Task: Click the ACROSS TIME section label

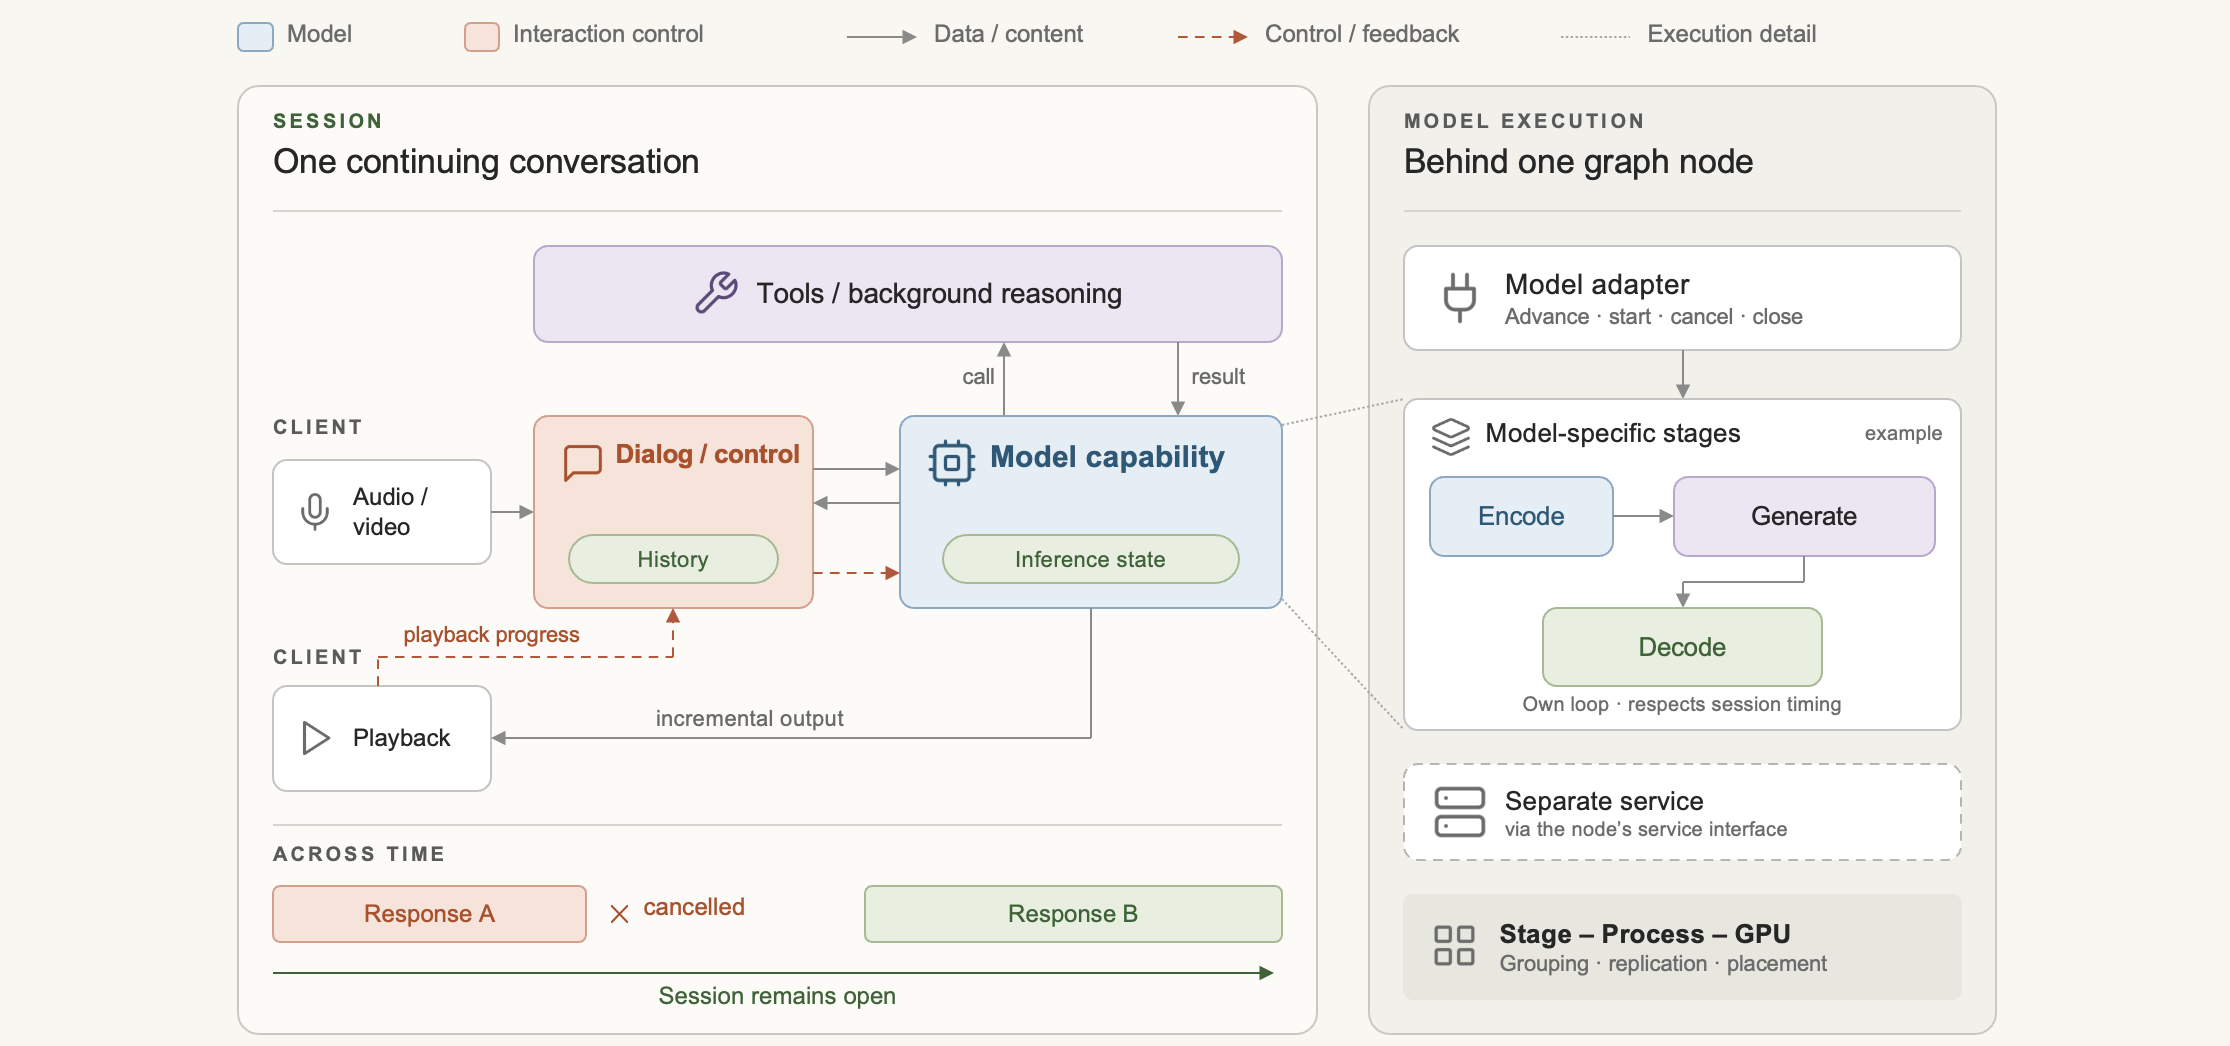Action: tap(359, 854)
